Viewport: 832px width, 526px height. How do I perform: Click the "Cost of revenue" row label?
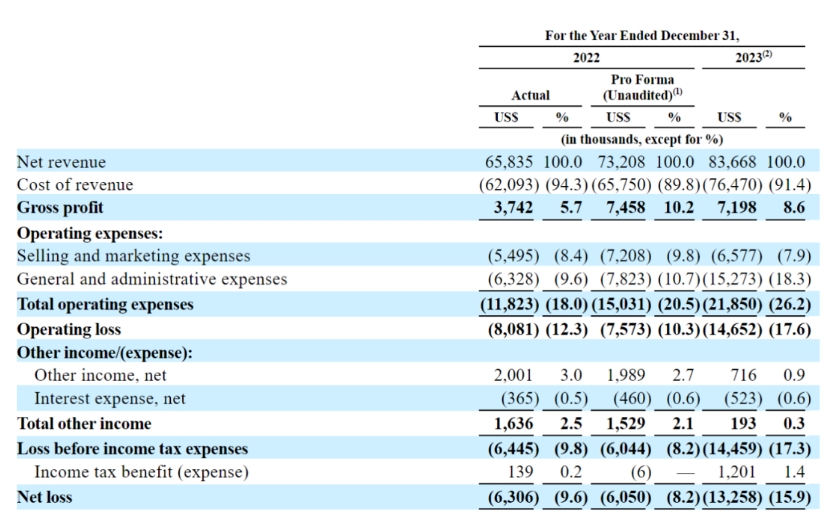75,185
